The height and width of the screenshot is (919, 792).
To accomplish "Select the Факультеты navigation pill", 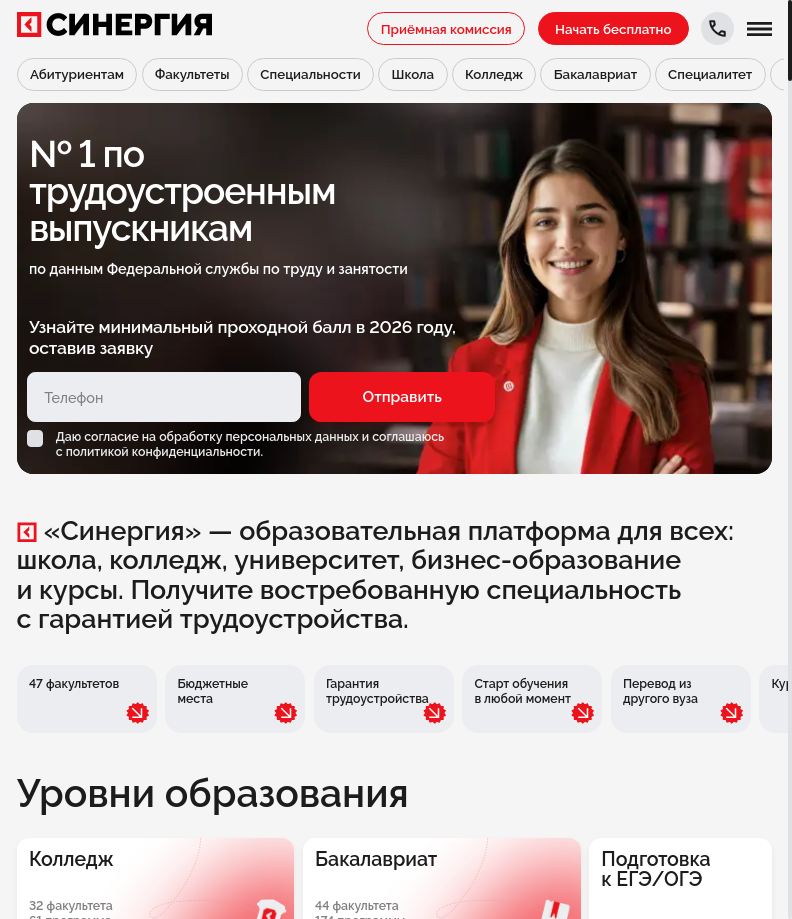I will pos(192,74).
